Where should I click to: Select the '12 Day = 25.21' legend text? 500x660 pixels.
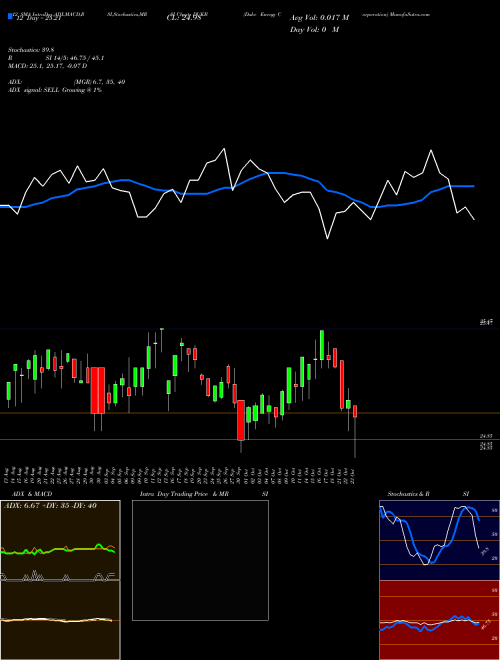(x=39, y=18)
